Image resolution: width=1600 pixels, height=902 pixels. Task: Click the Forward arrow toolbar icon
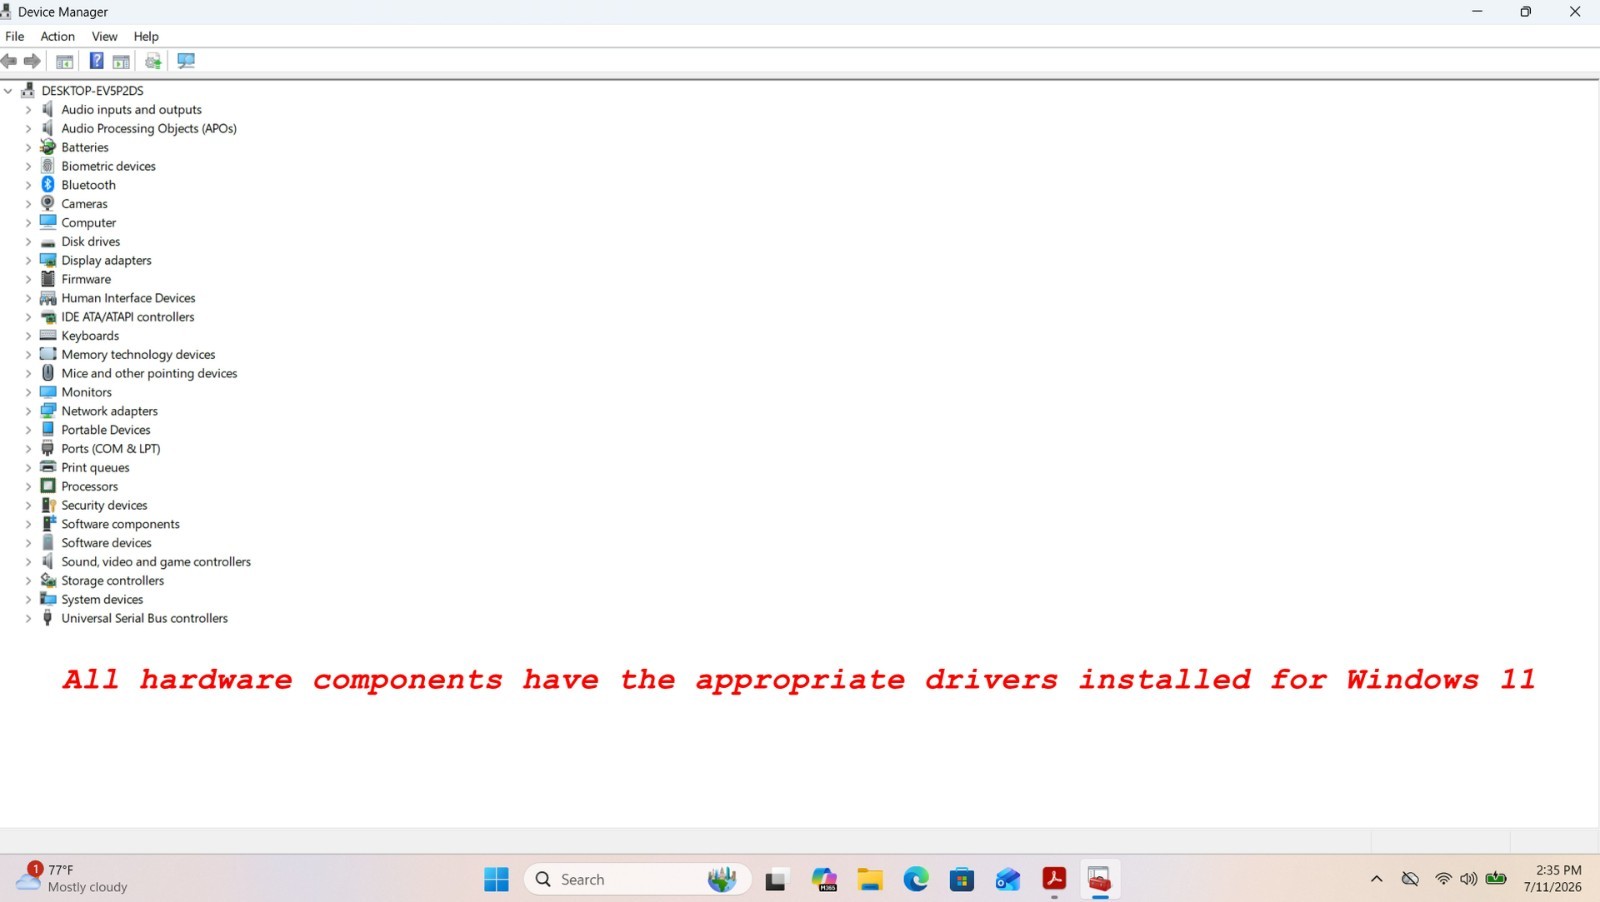(x=32, y=61)
